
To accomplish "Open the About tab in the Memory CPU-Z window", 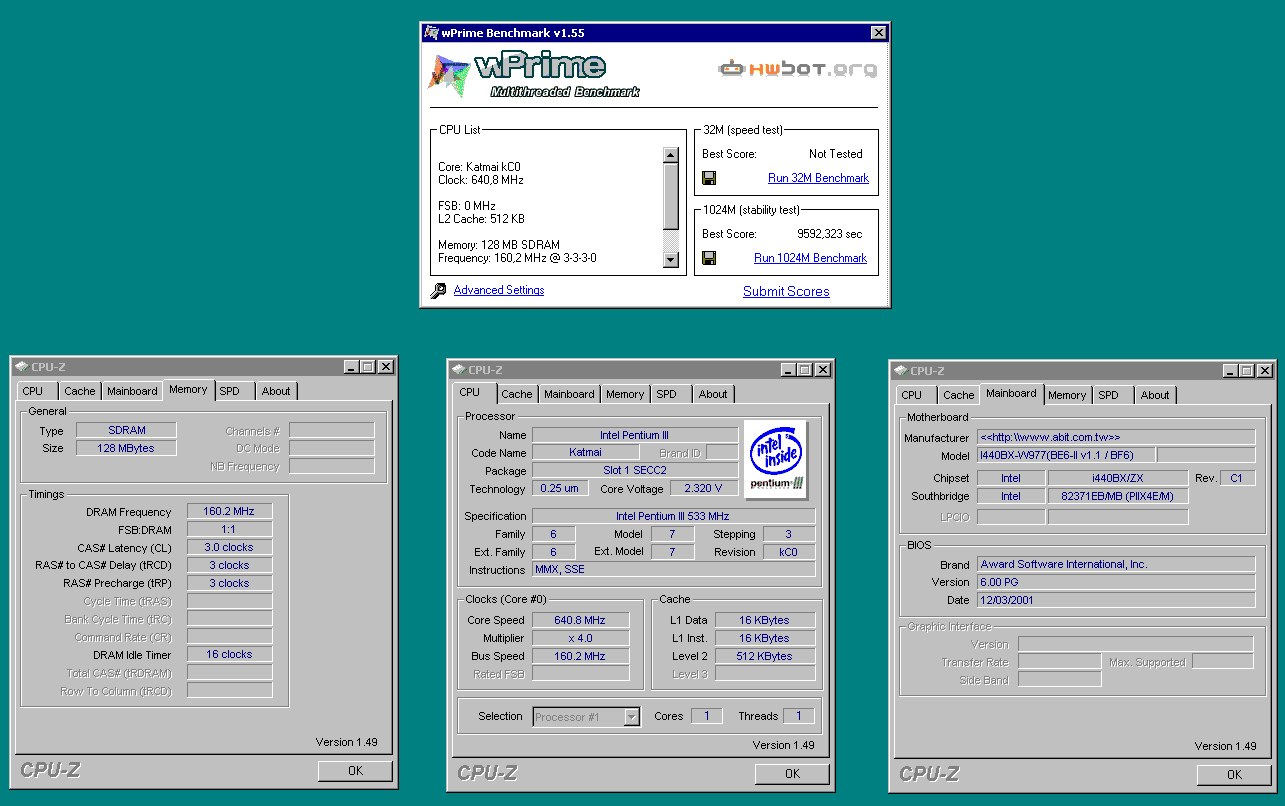I will [276, 391].
